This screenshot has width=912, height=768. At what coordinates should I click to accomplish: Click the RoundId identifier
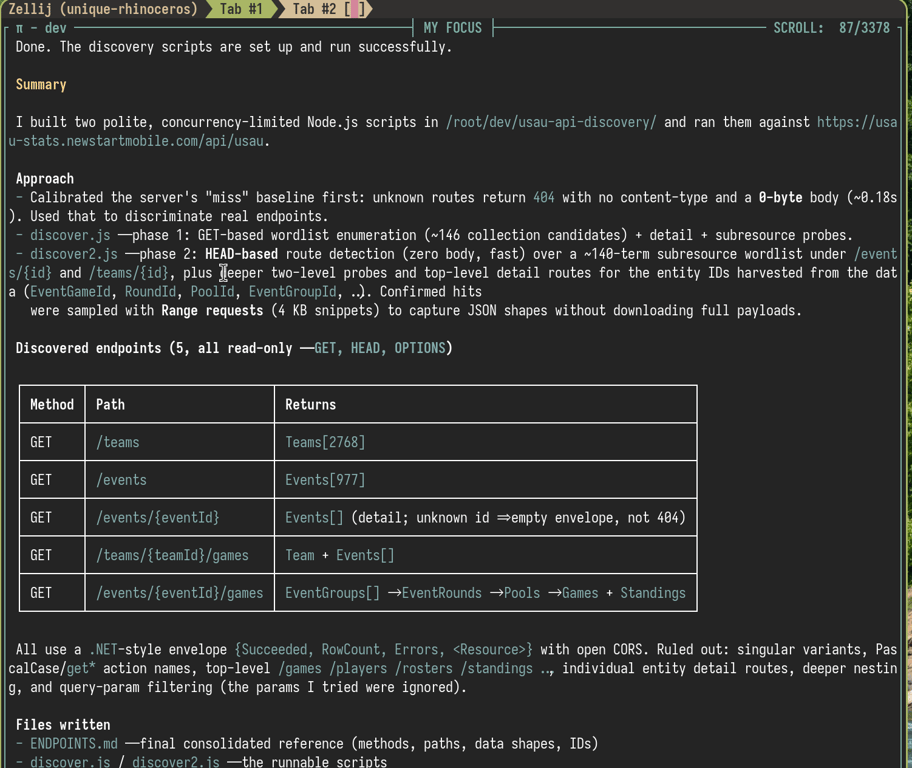150,291
